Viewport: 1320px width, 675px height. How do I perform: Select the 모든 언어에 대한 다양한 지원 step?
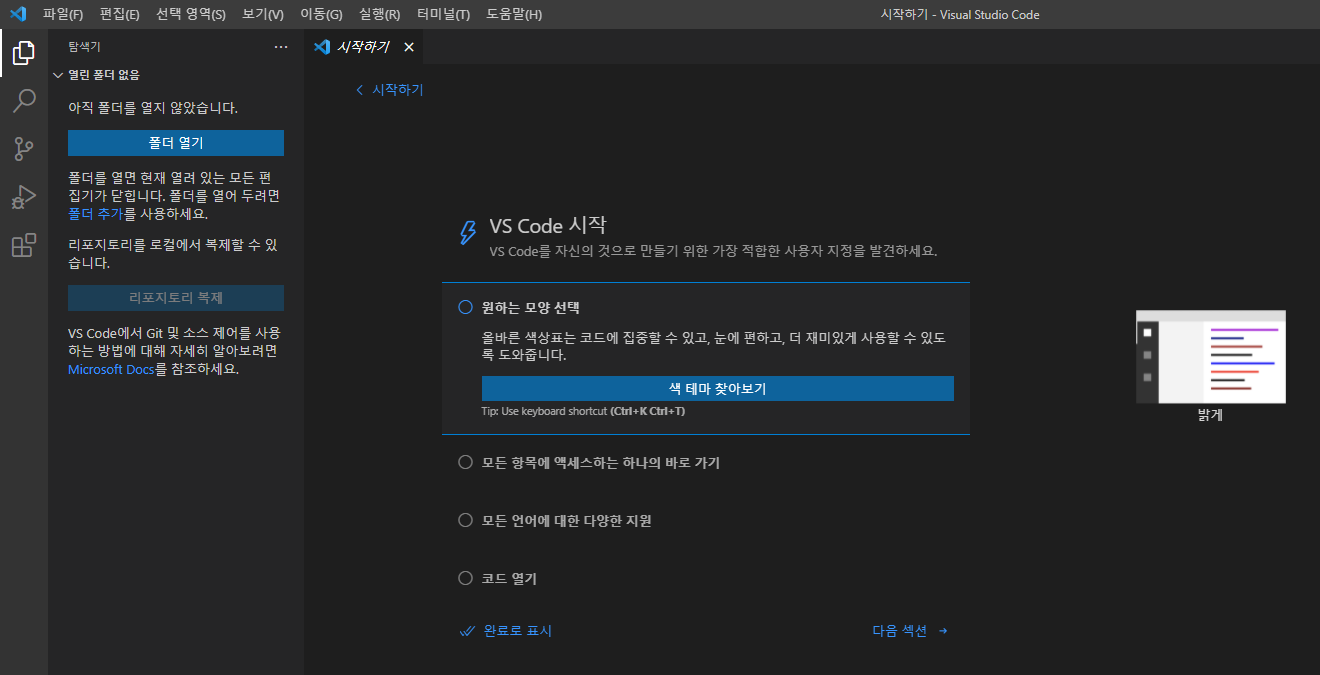click(706, 520)
